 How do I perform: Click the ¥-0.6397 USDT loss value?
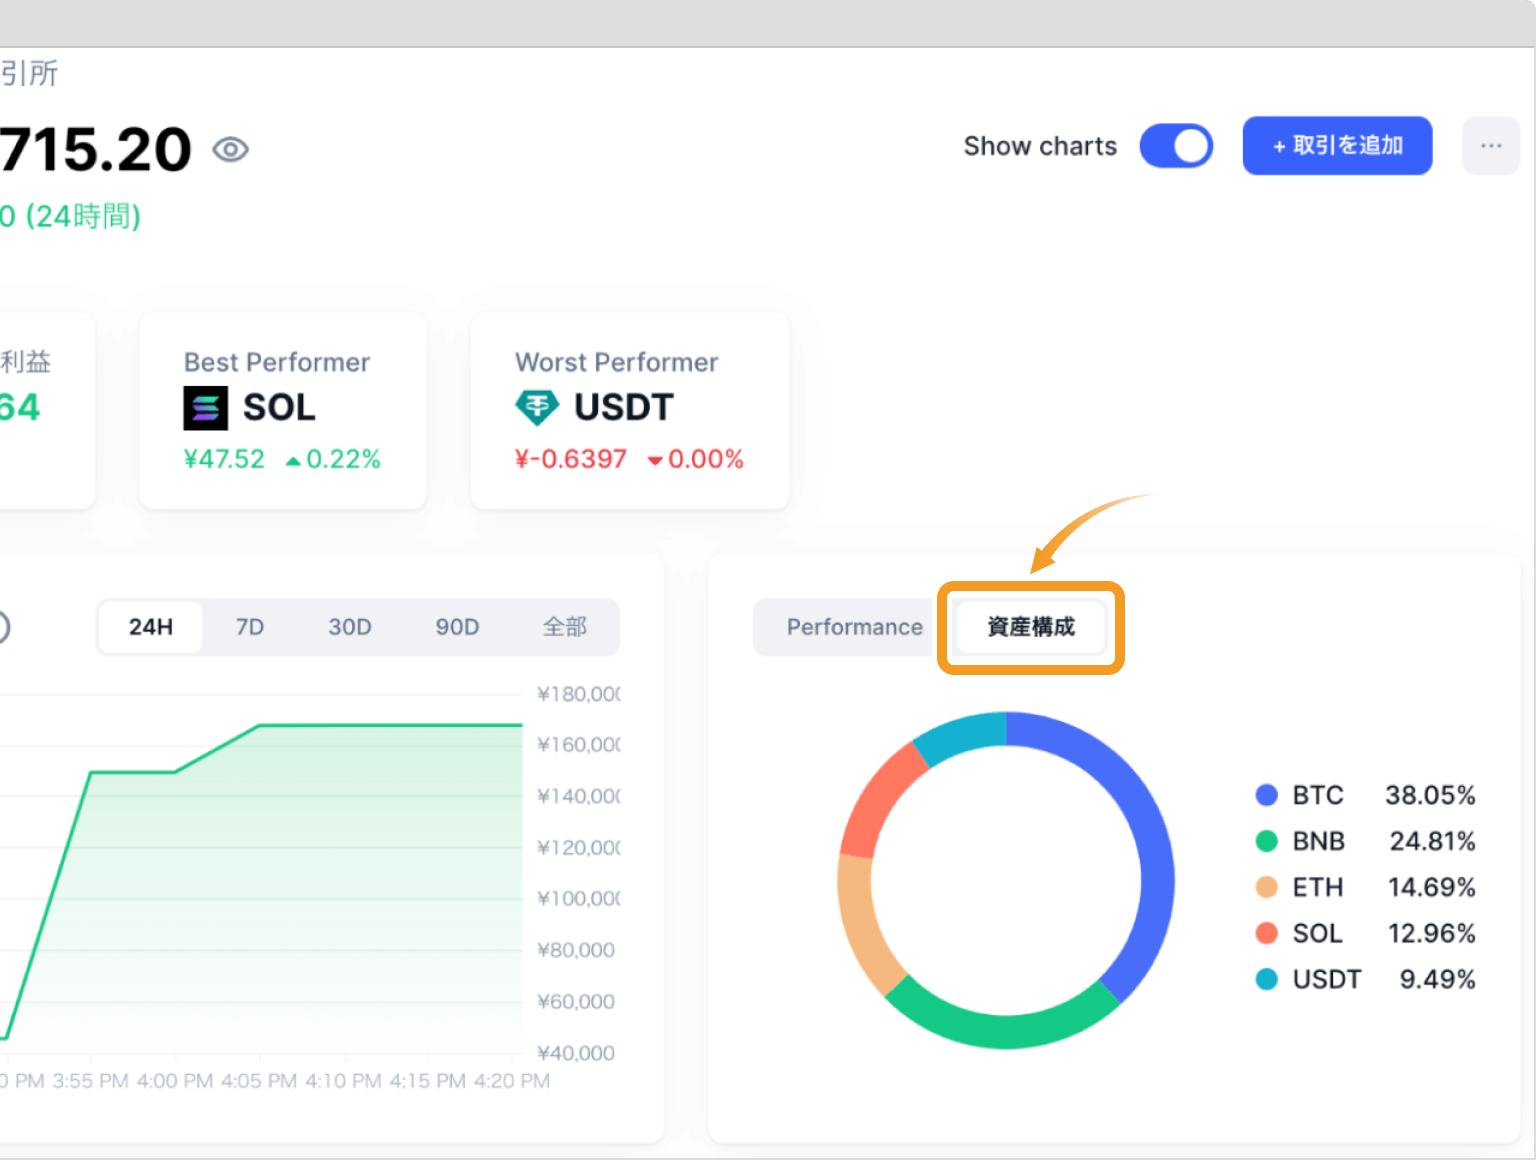click(571, 459)
